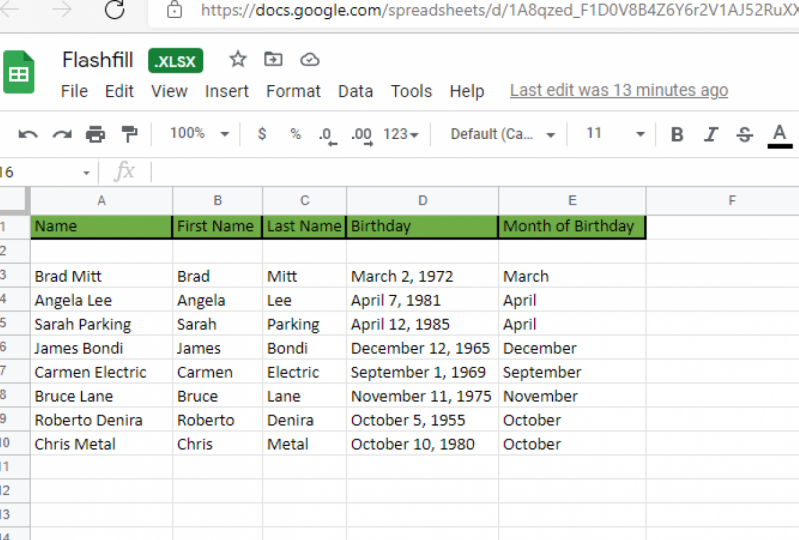Click the format as currency dollar button
The width and height of the screenshot is (799, 540).
(x=262, y=134)
